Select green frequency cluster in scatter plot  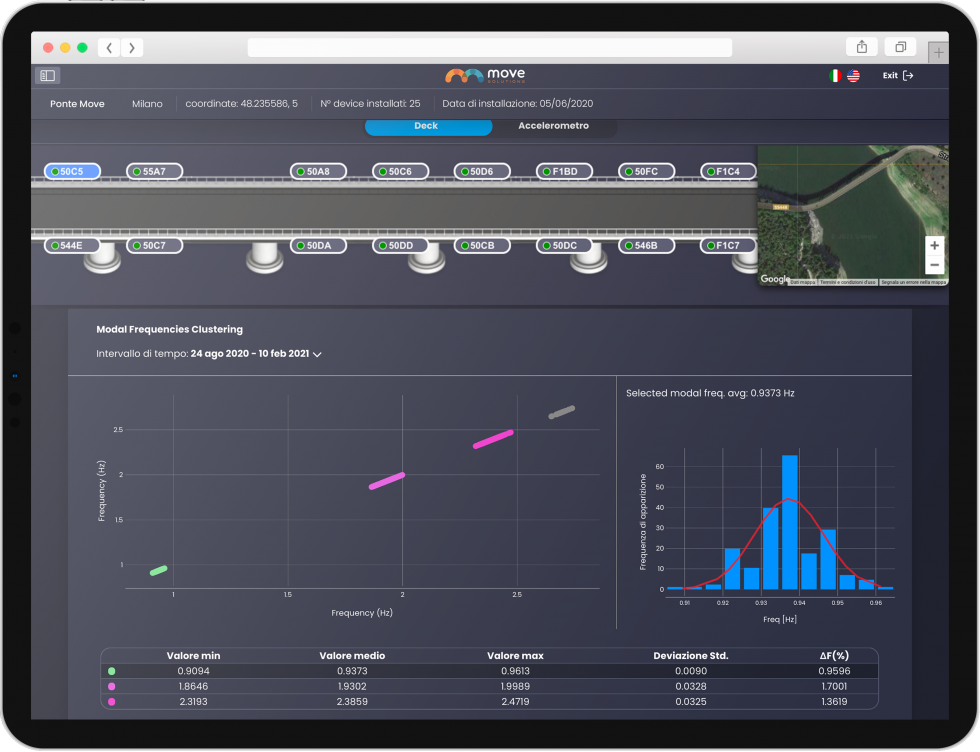click(158, 570)
